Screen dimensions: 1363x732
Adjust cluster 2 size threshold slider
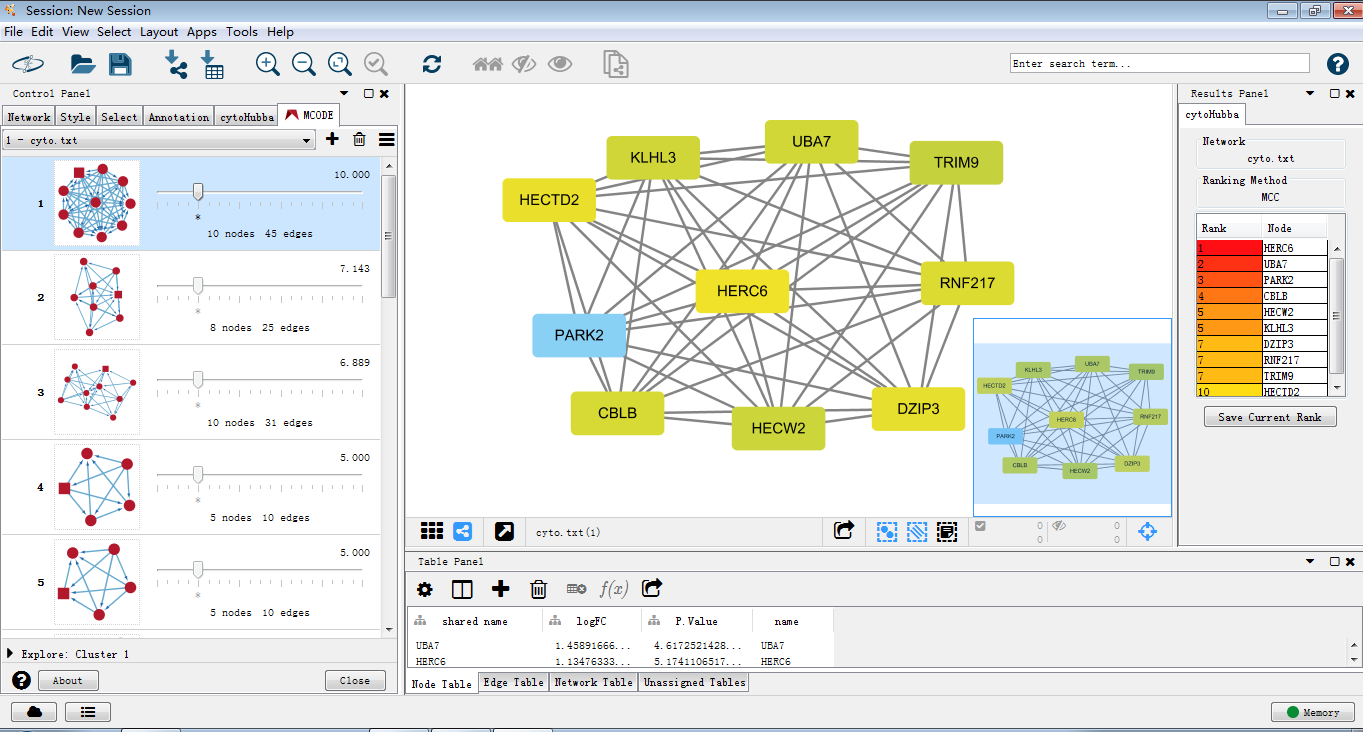point(198,286)
